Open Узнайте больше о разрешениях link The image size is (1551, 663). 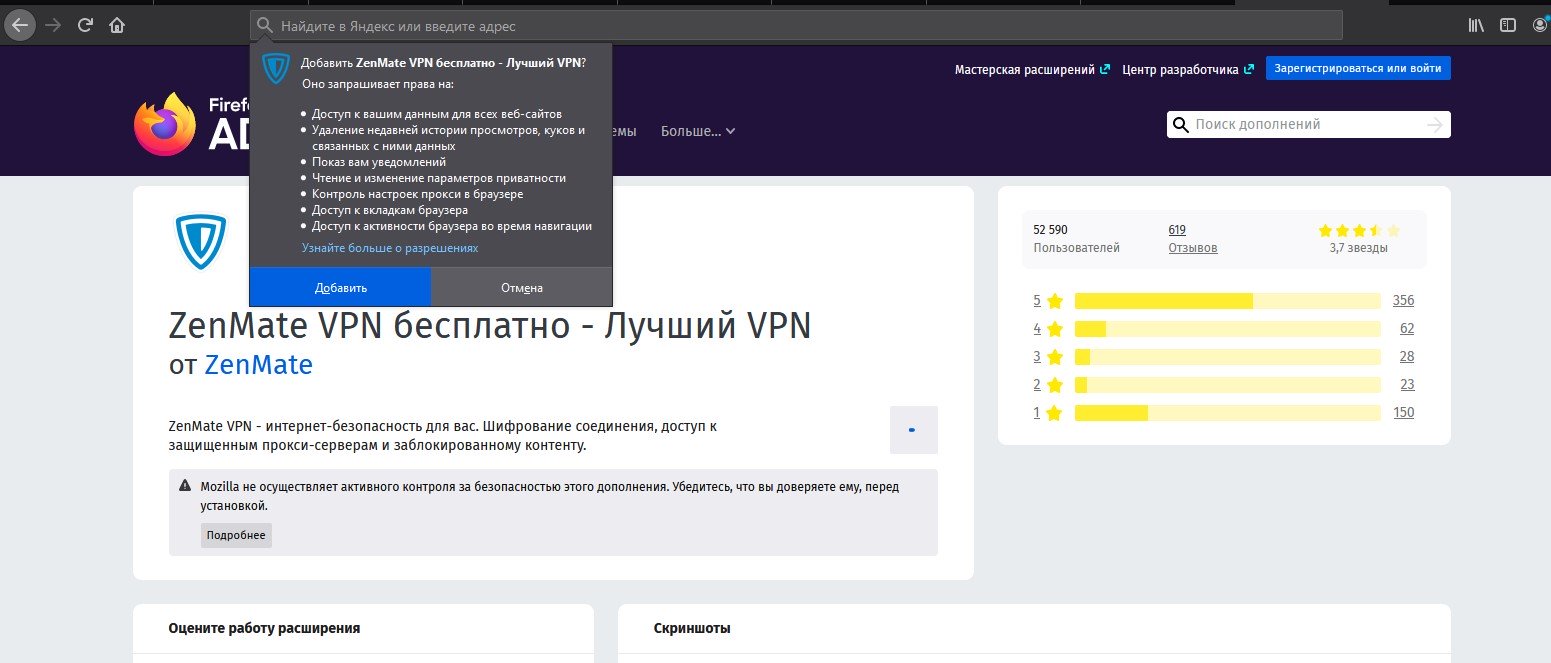click(x=390, y=248)
